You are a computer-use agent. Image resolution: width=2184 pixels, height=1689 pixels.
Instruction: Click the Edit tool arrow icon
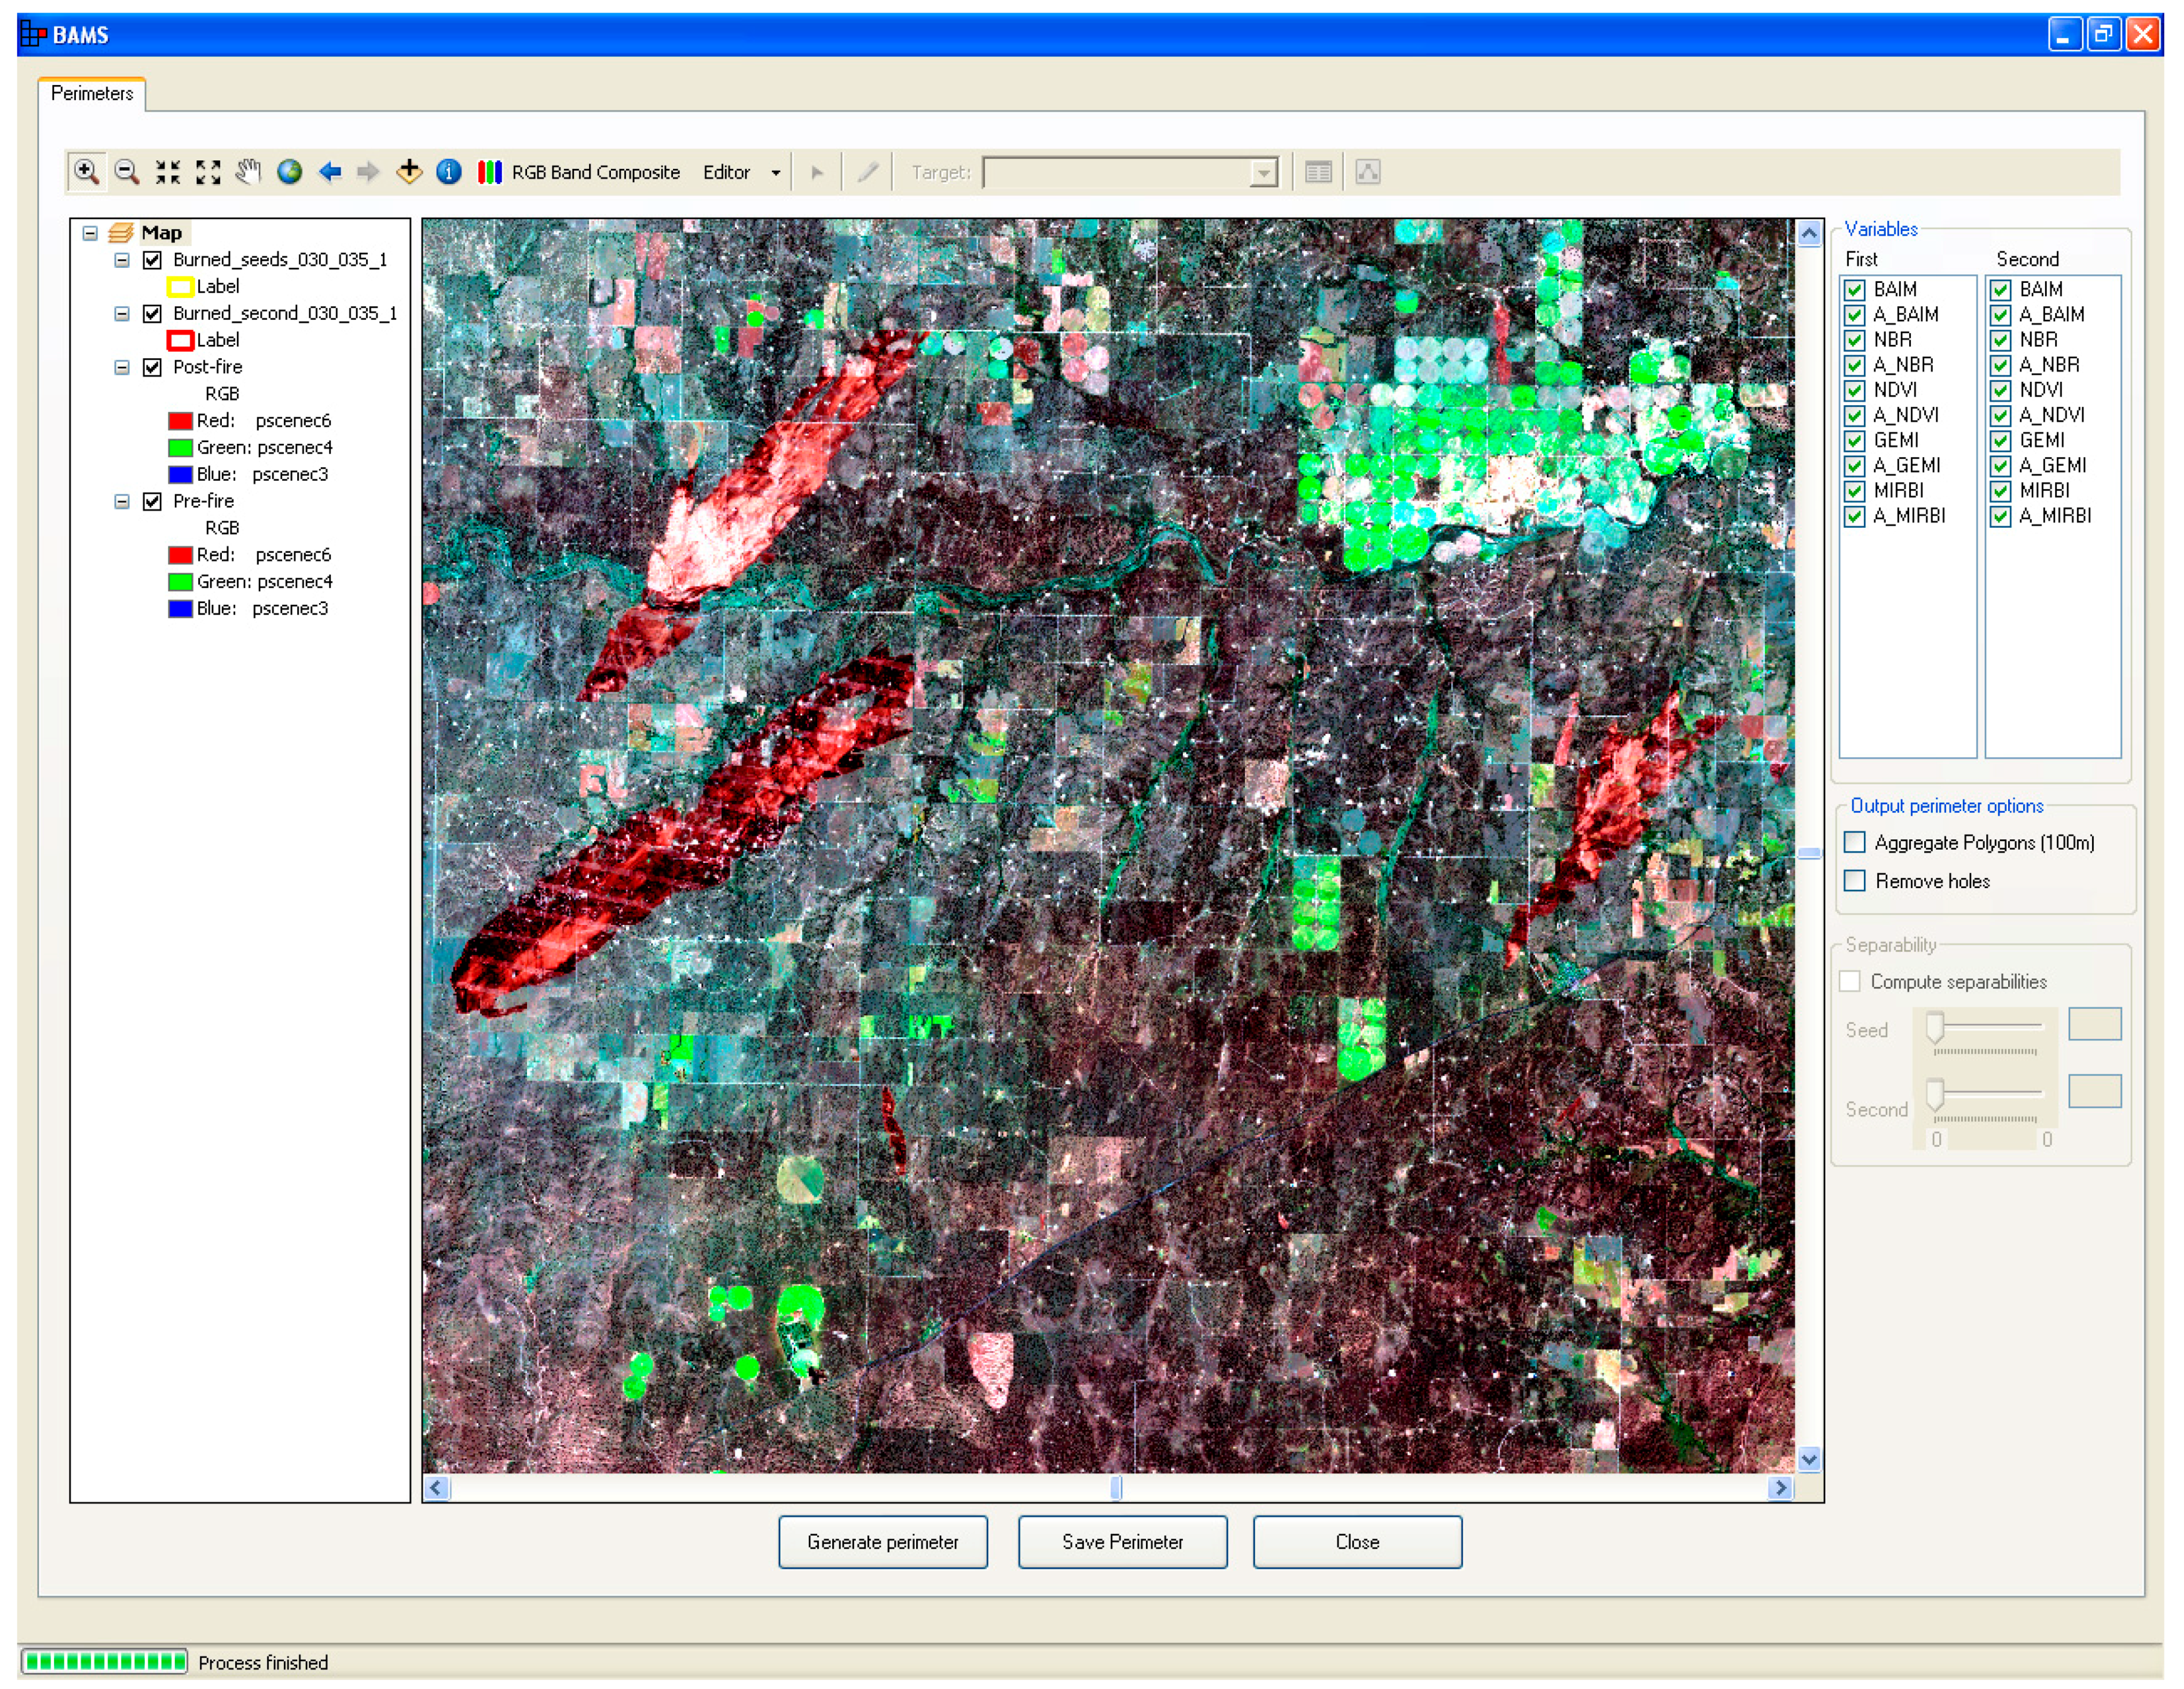tap(817, 173)
